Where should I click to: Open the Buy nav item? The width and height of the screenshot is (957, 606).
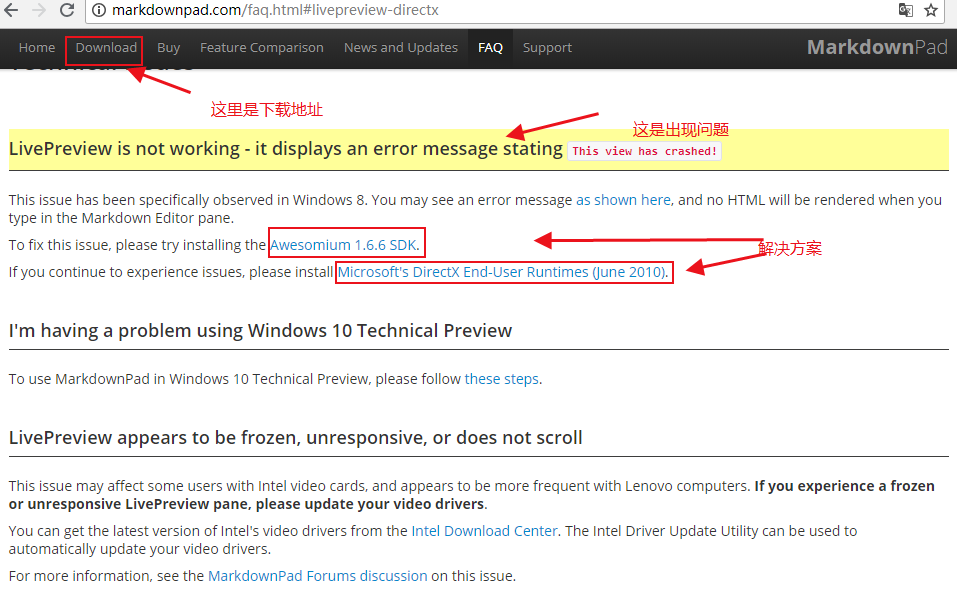click(168, 48)
